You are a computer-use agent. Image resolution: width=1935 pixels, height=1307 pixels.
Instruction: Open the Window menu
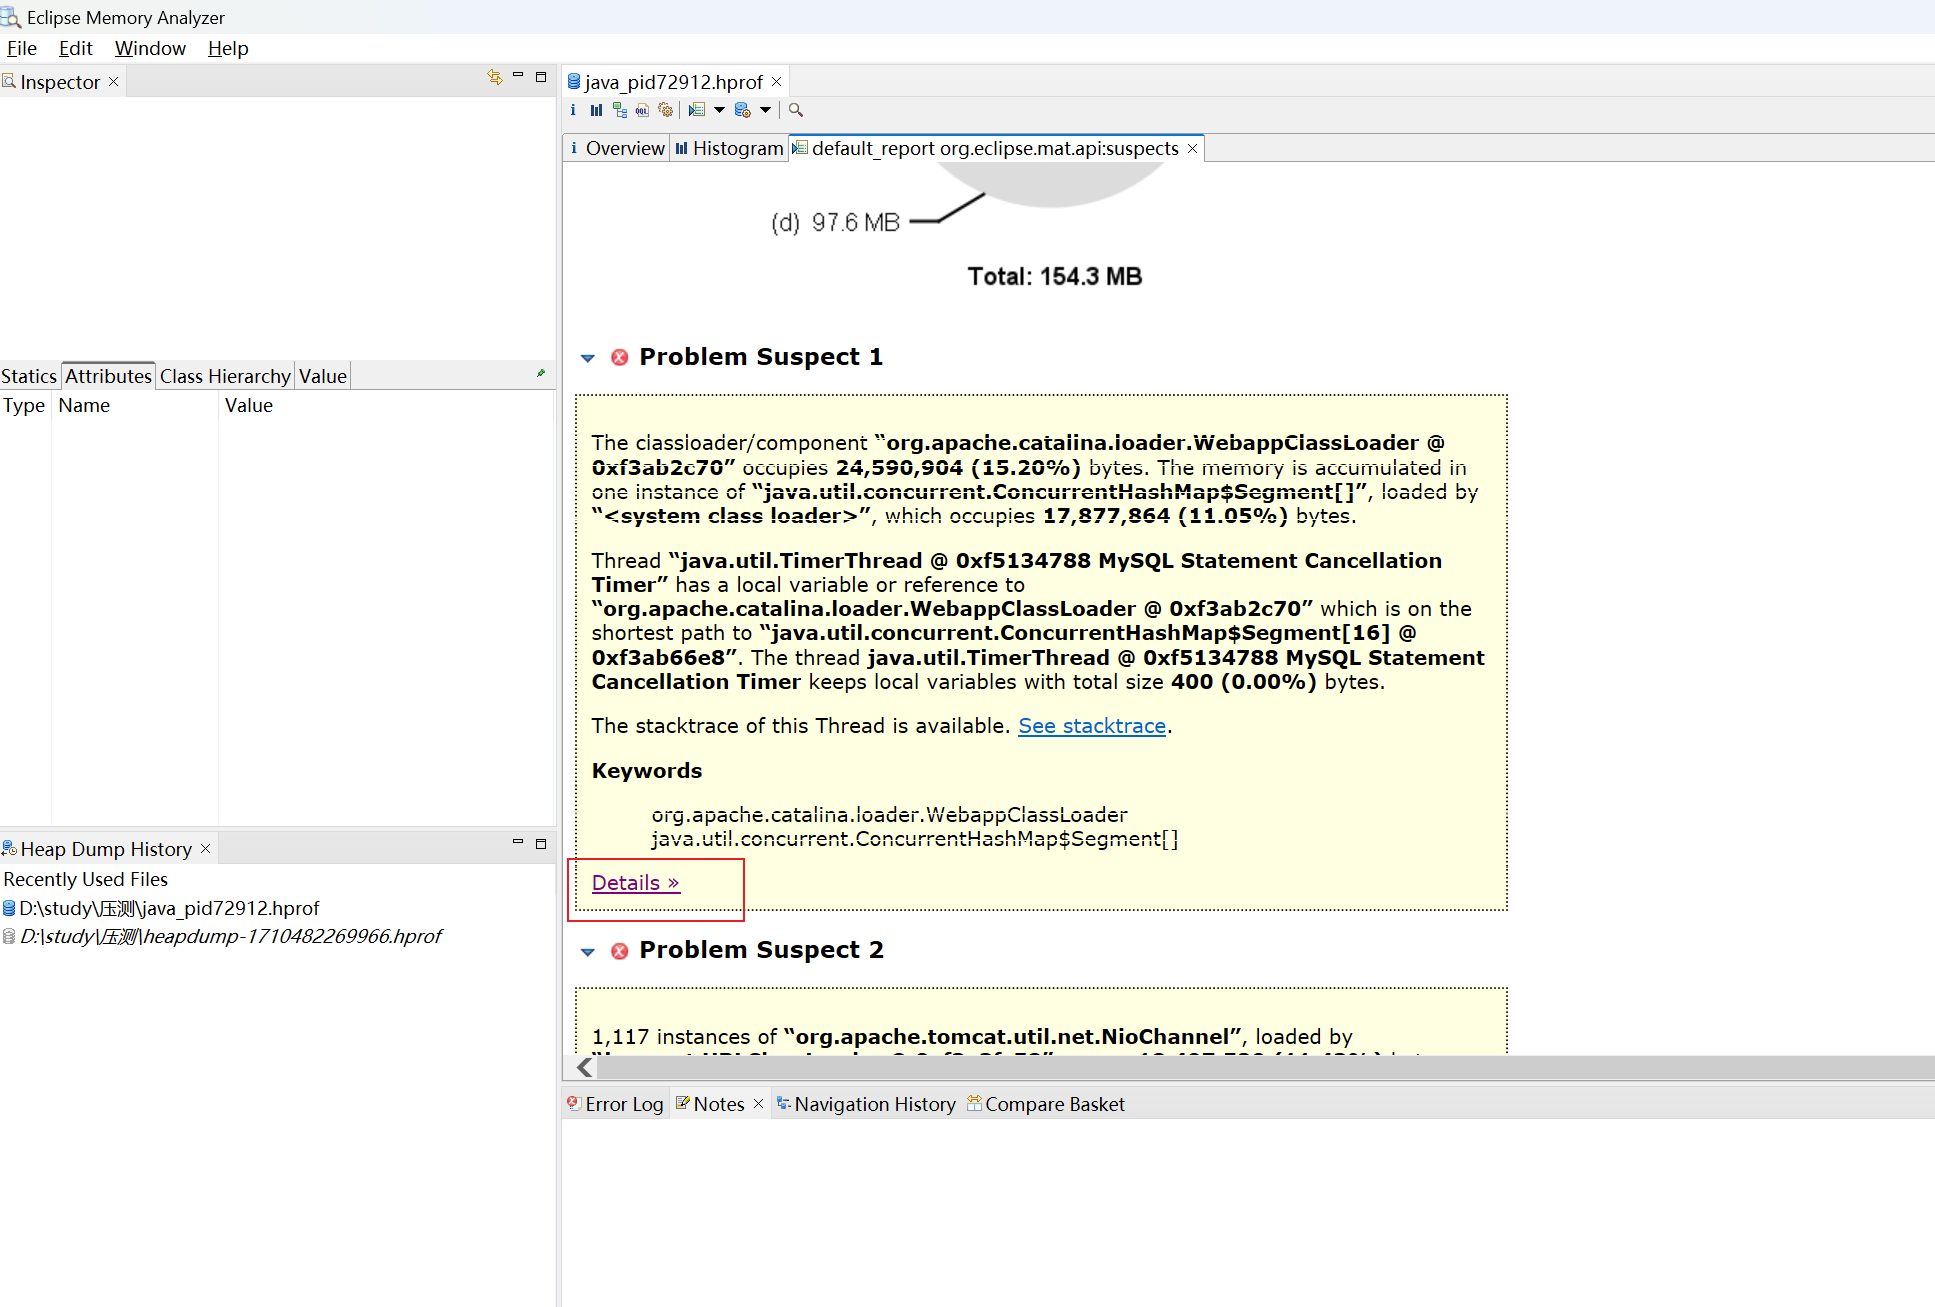[x=150, y=48]
